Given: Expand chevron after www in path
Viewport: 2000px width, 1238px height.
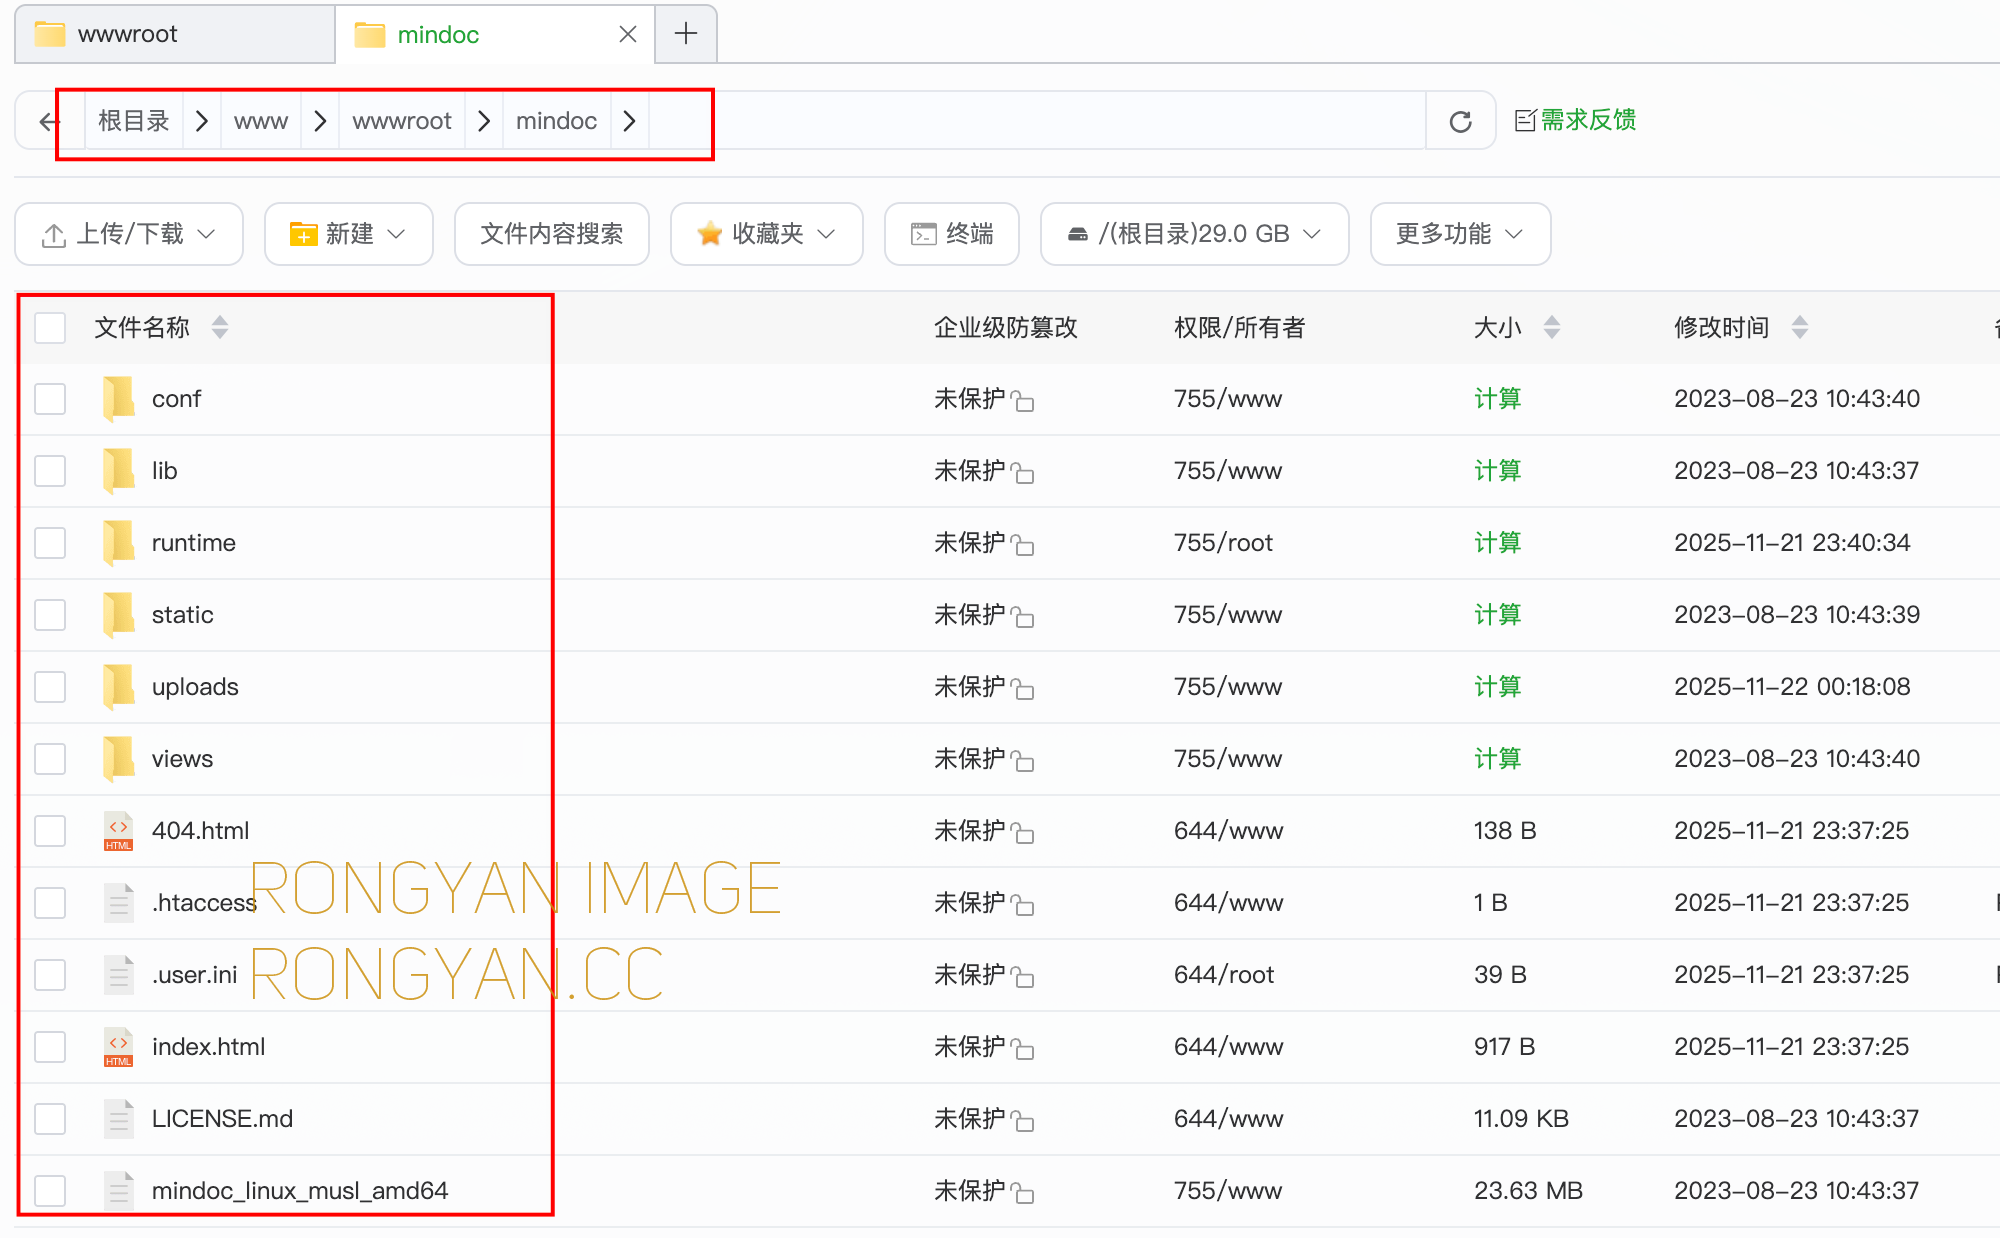Looking at the screenshot, I should pyautogui.click(x=320, y=121).
